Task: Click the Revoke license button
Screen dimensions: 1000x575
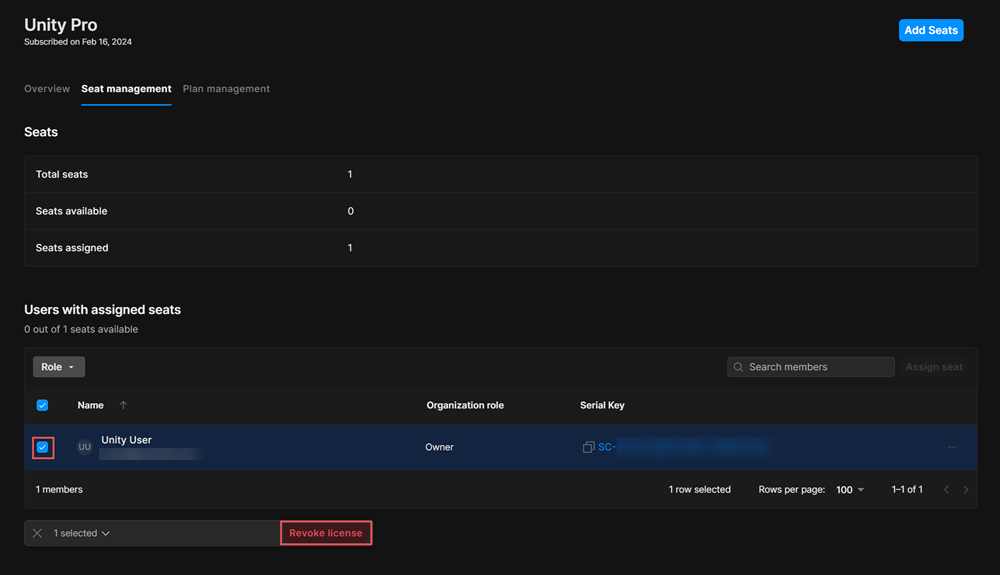Action: (326, 533)
